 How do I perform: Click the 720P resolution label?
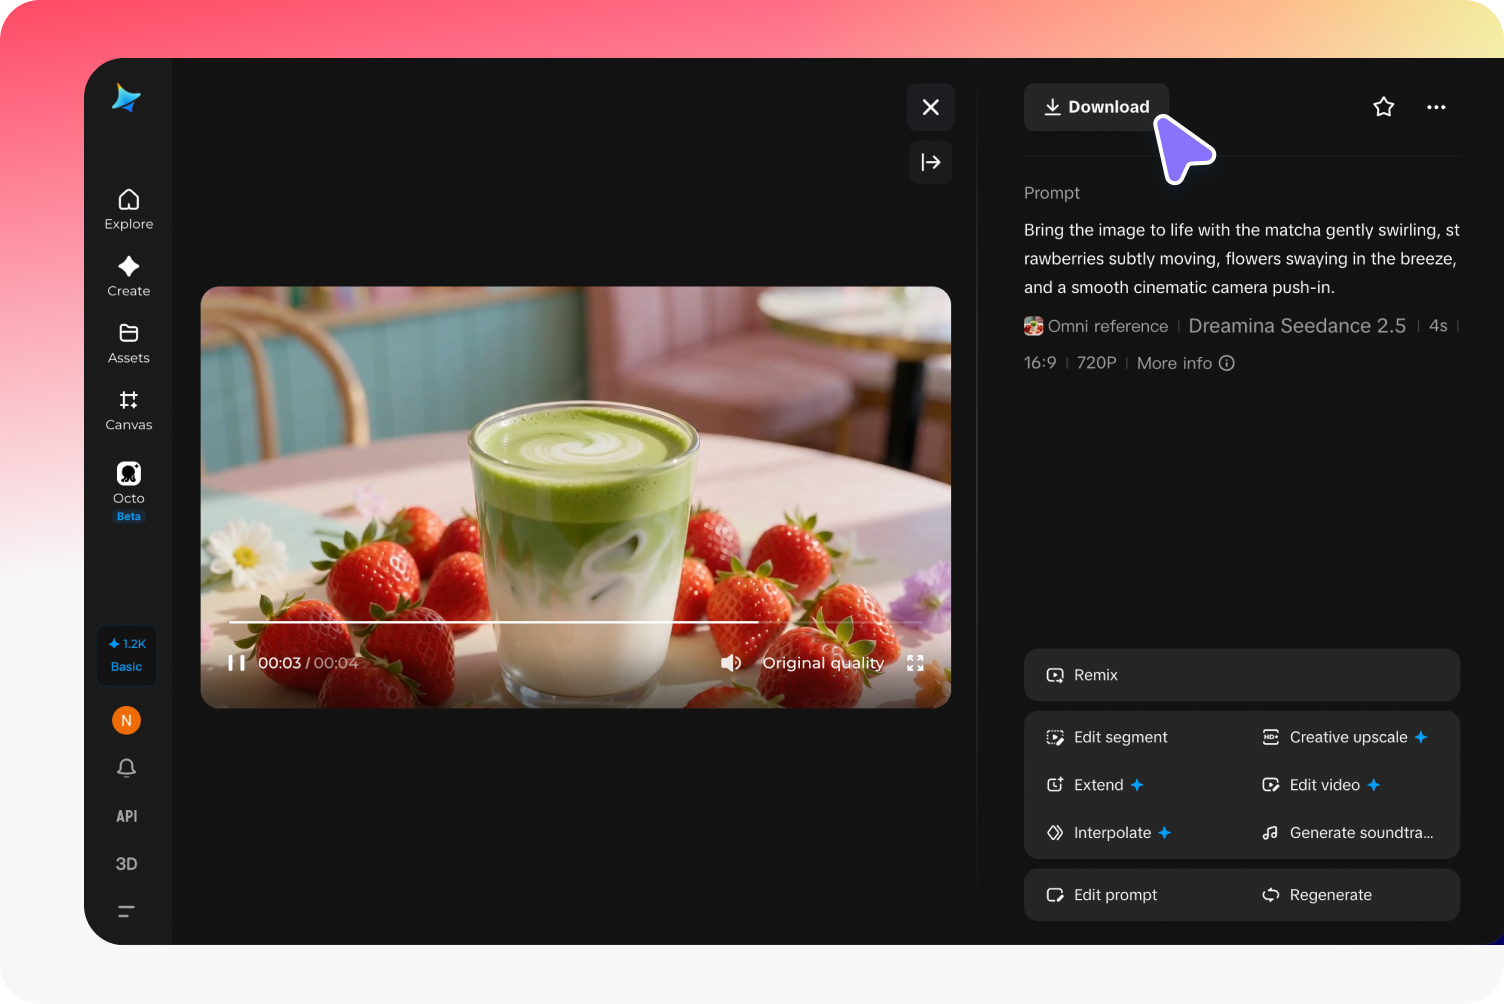(1096, 363)
